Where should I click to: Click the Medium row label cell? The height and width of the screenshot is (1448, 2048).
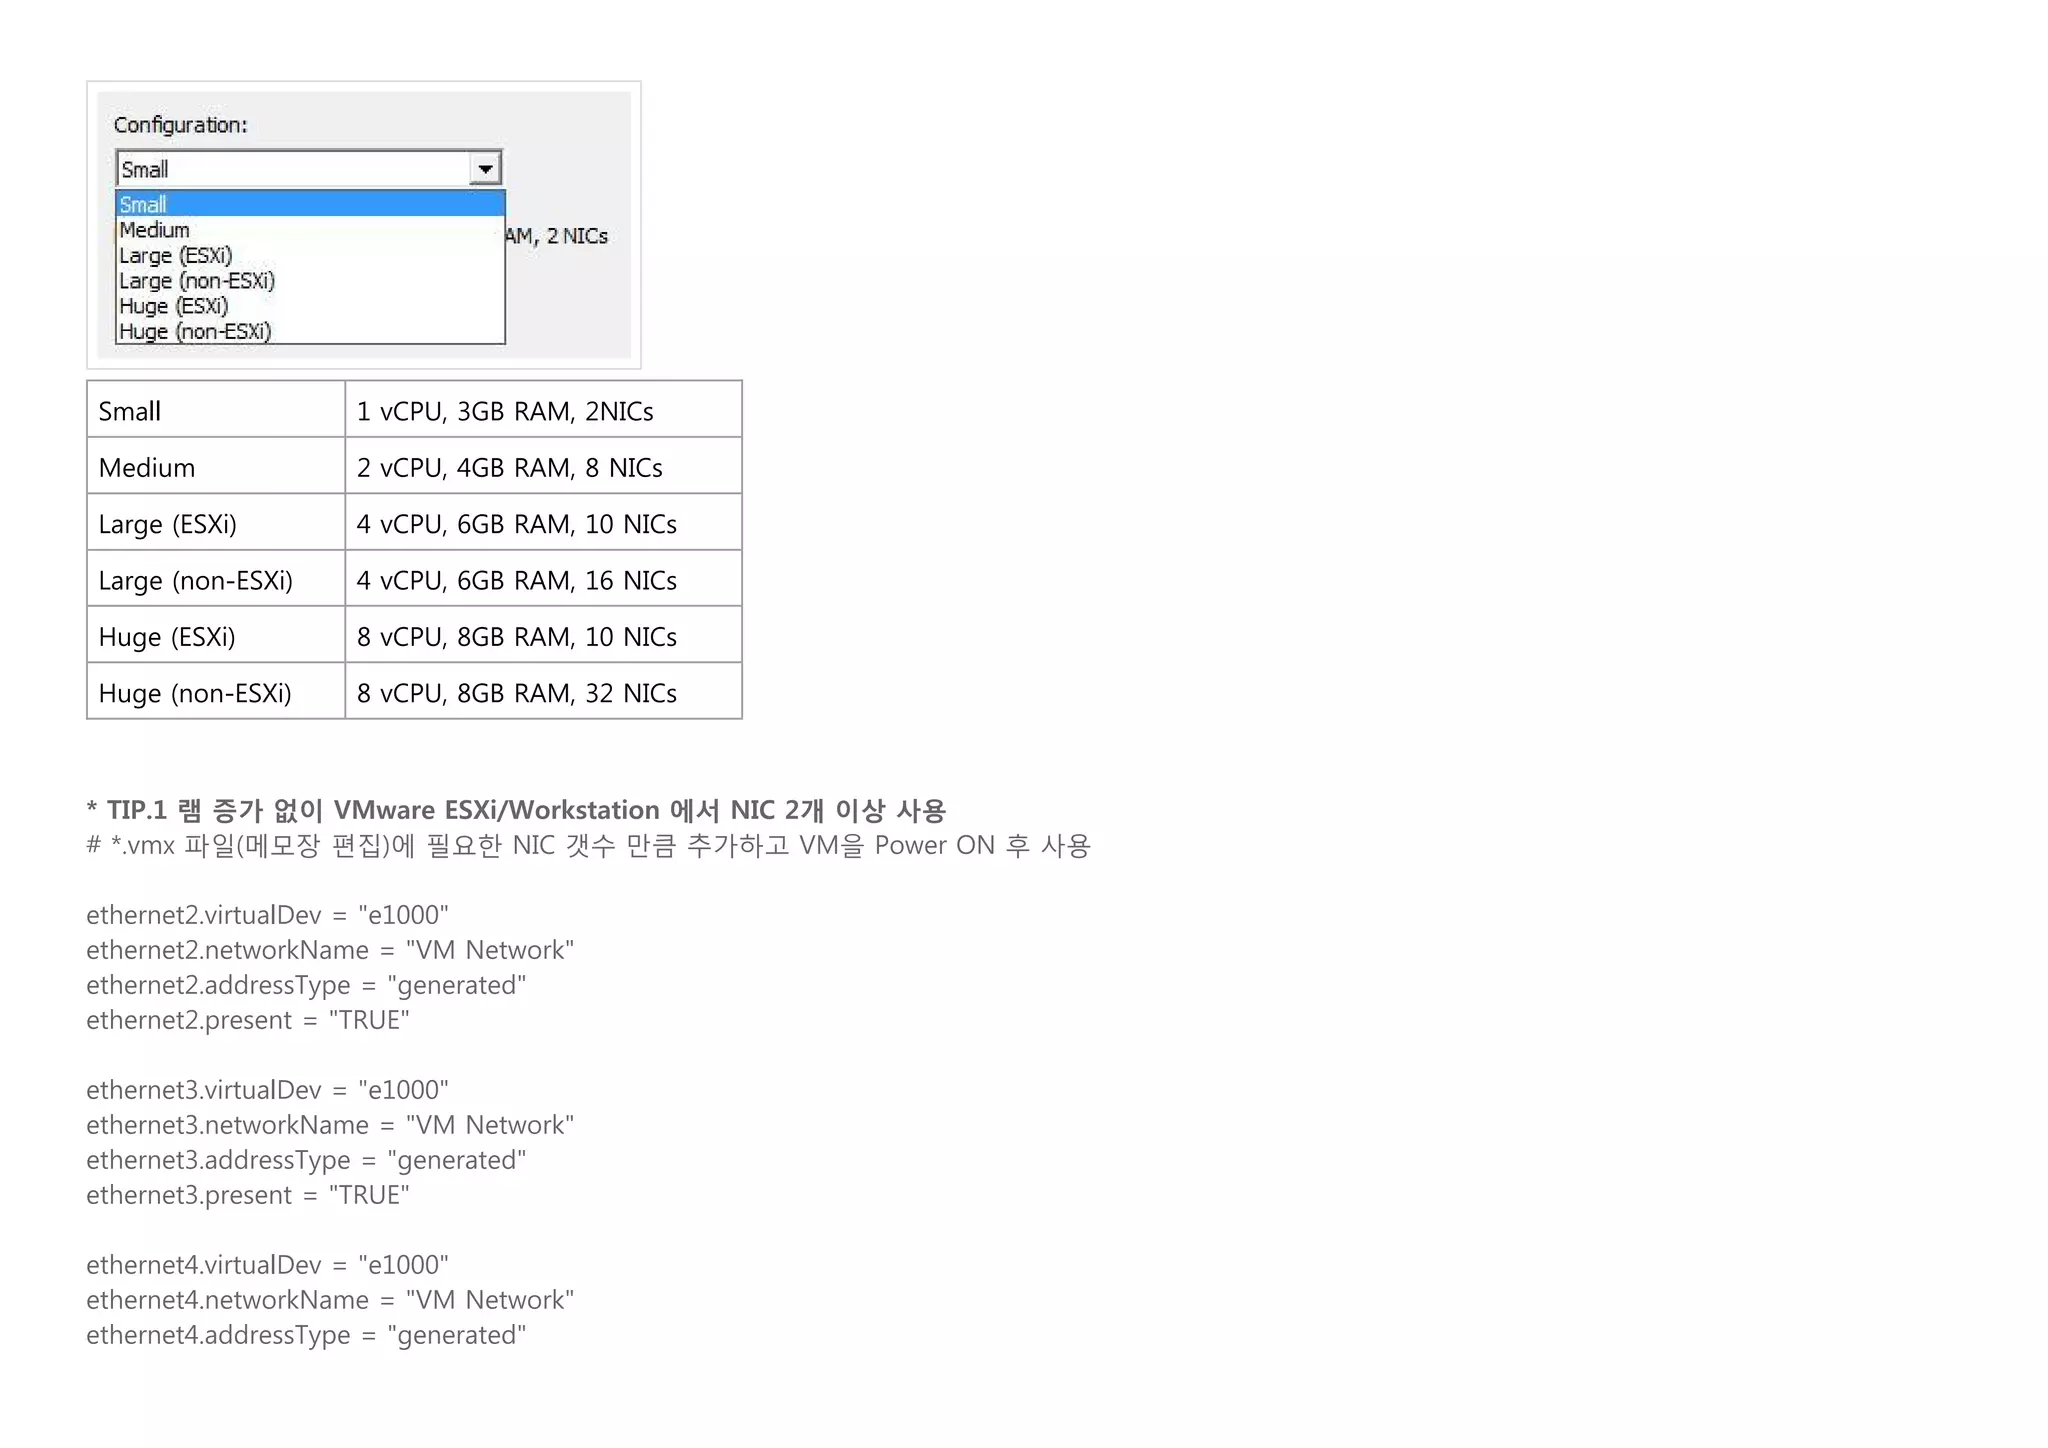[215, 468]
